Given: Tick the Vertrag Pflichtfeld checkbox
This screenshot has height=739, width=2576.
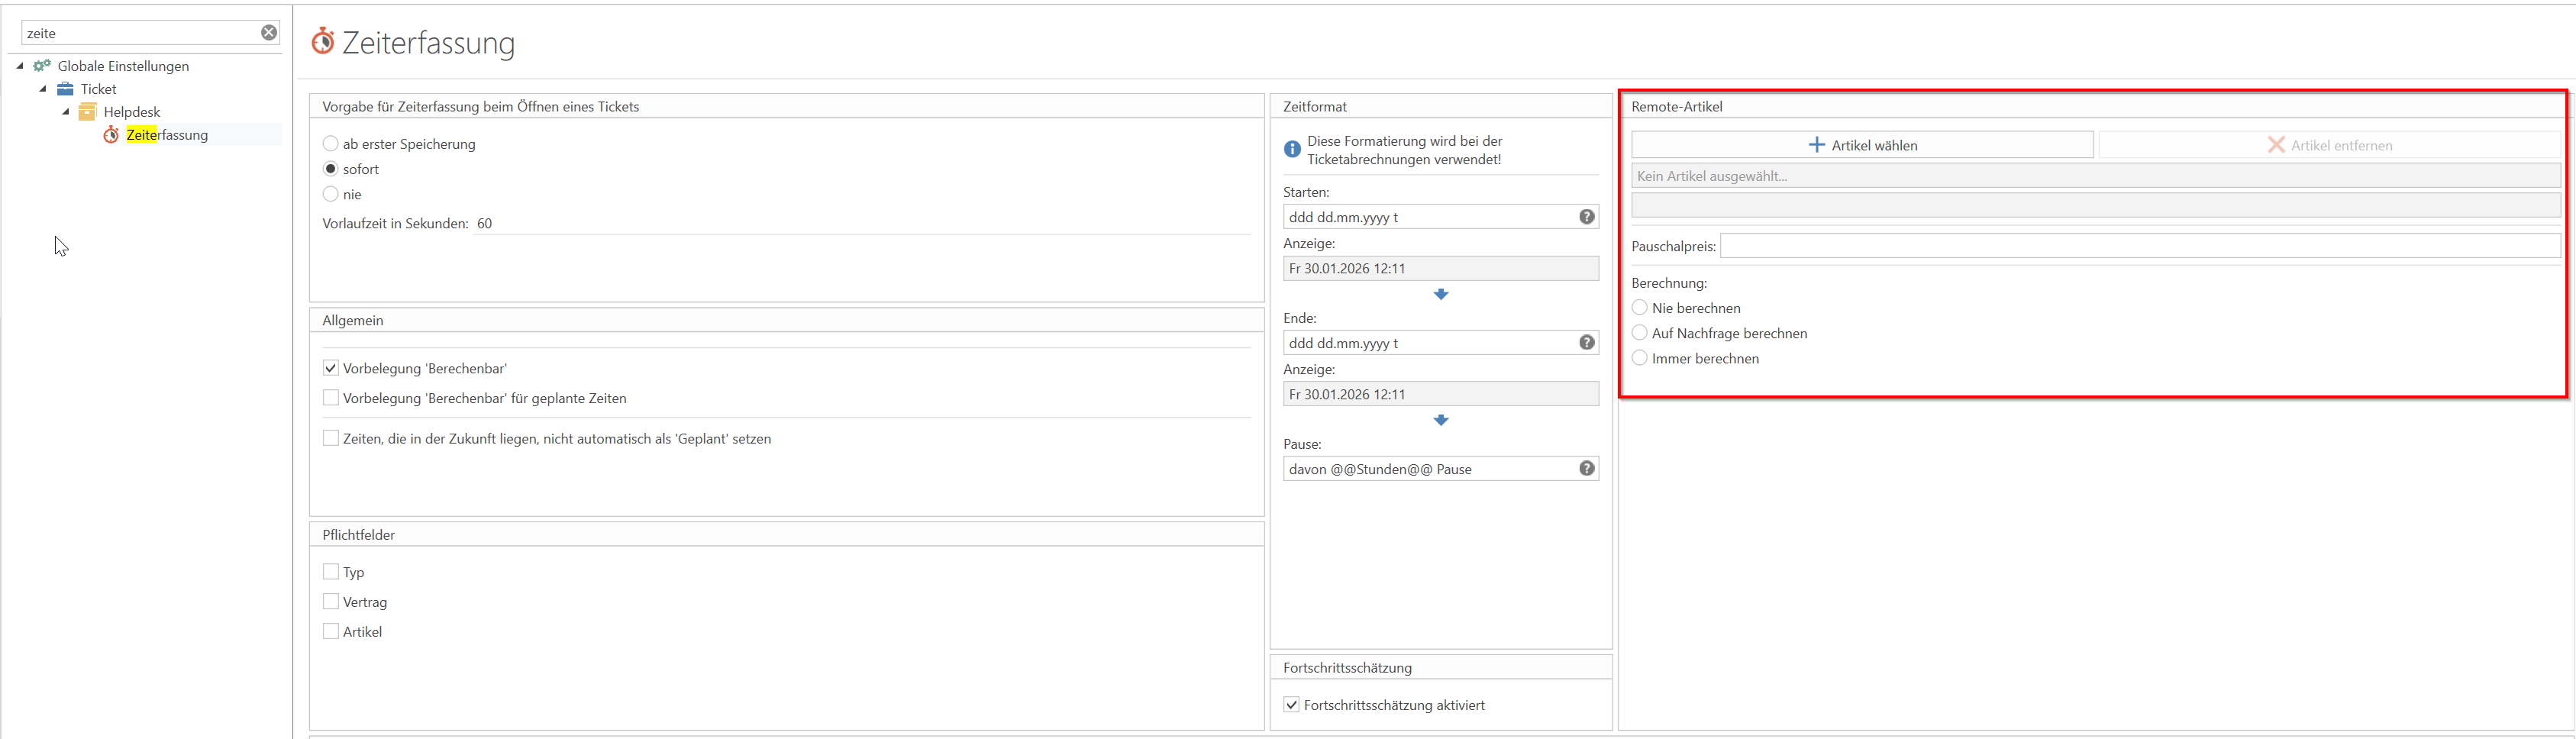Looking at the screenshot, I should 331,602.
